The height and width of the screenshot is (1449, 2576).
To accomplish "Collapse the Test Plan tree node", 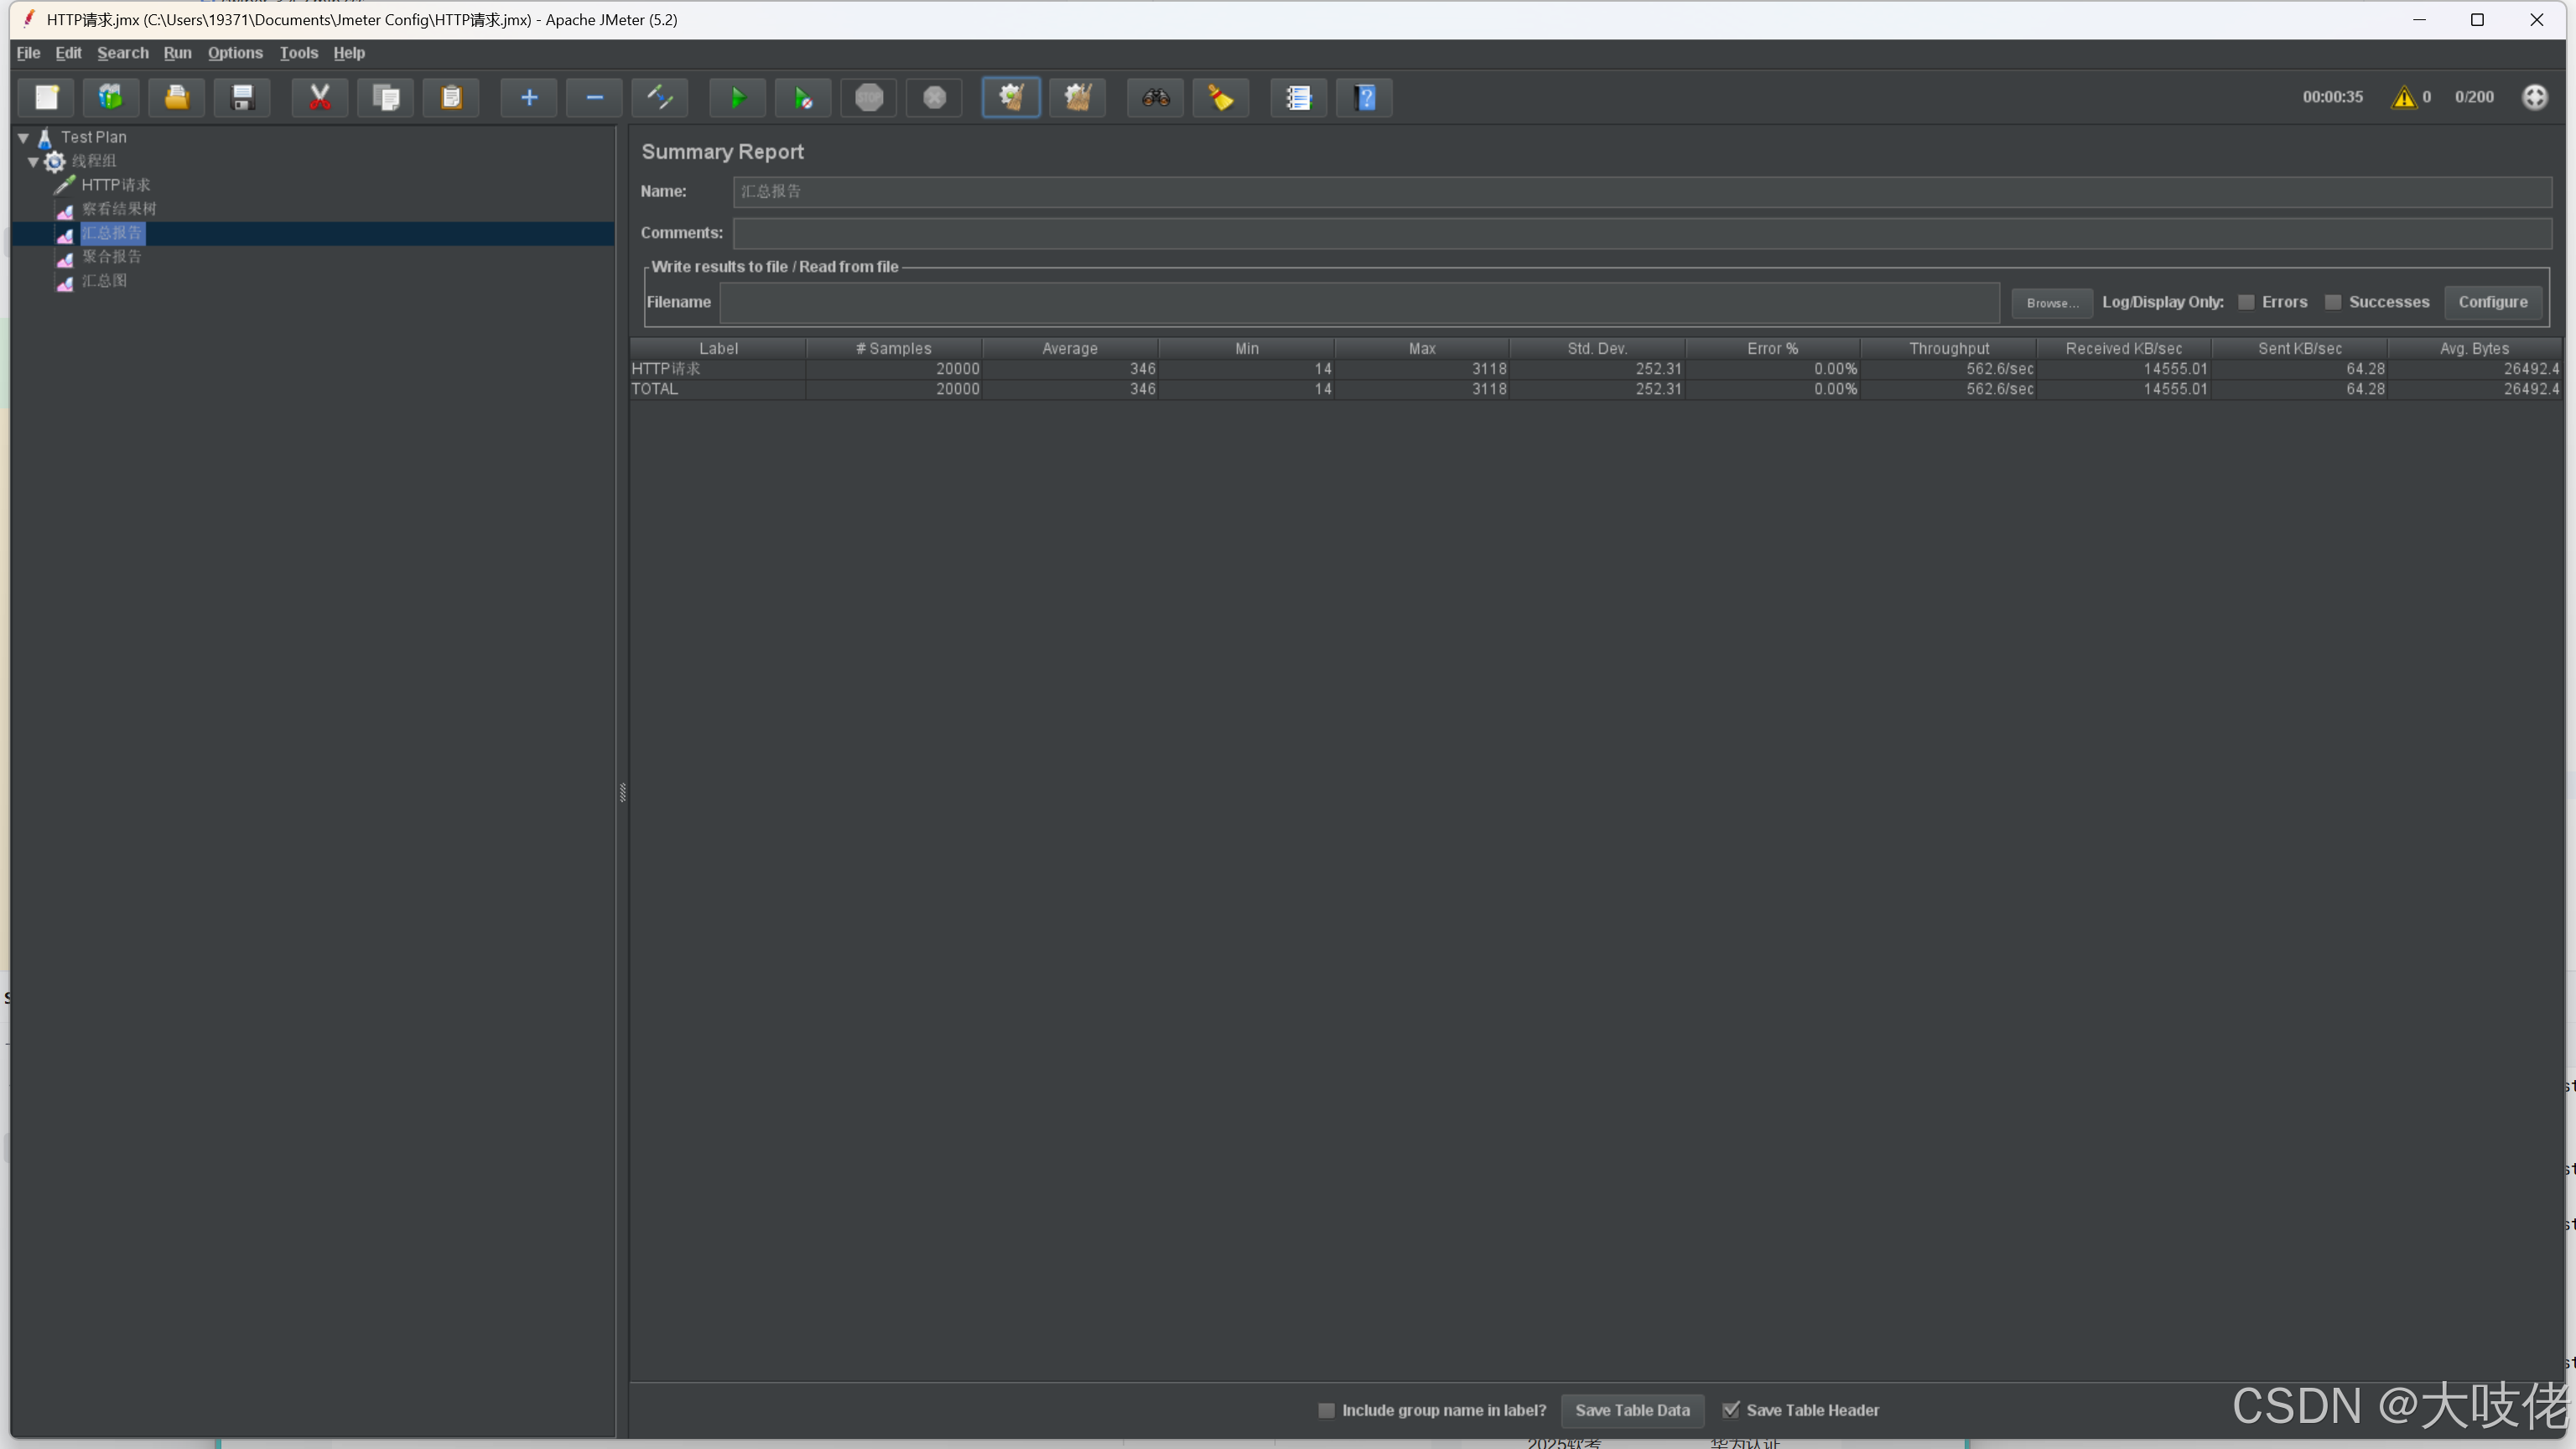I will click(x=23, y=138).
